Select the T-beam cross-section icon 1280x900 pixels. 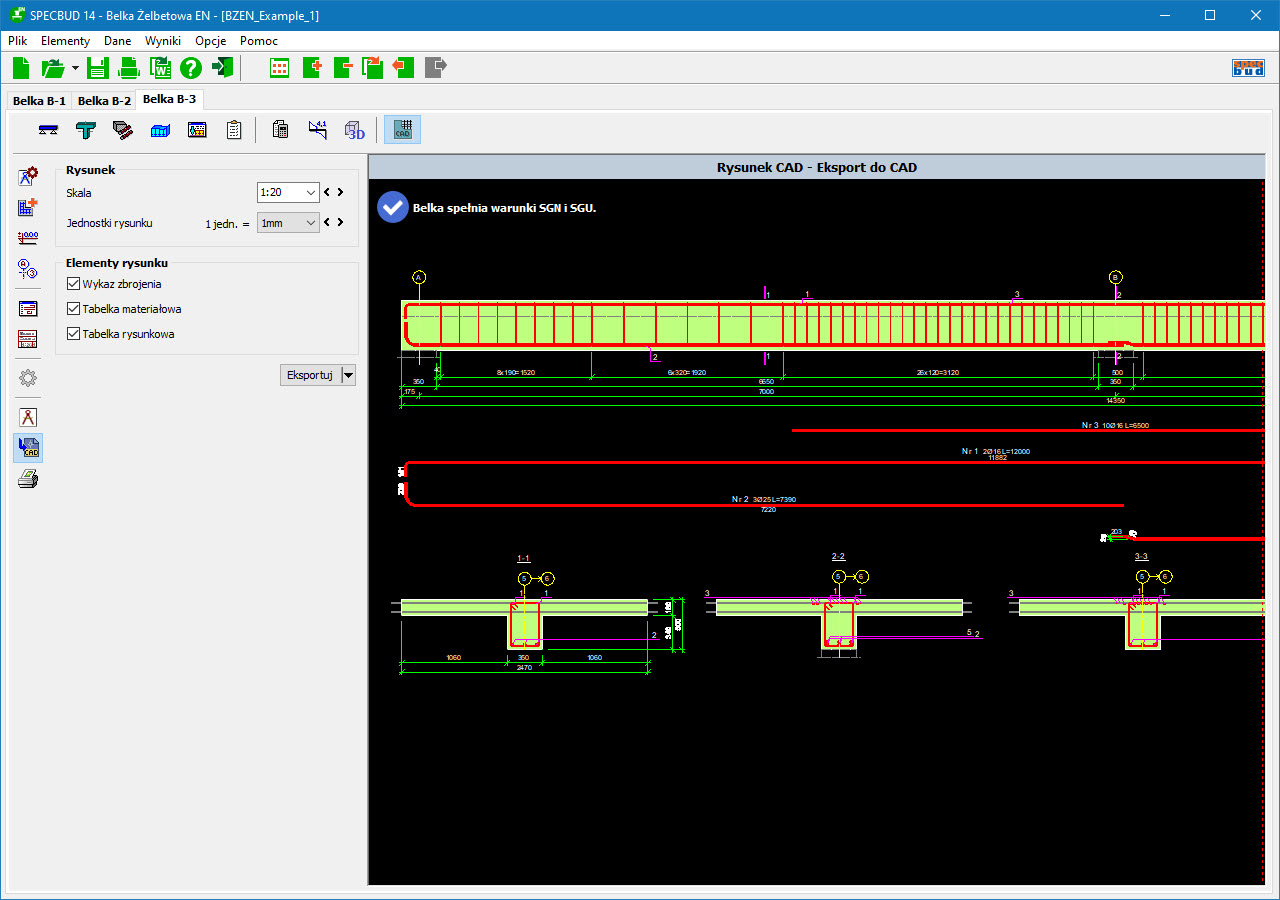click(86, 130)
